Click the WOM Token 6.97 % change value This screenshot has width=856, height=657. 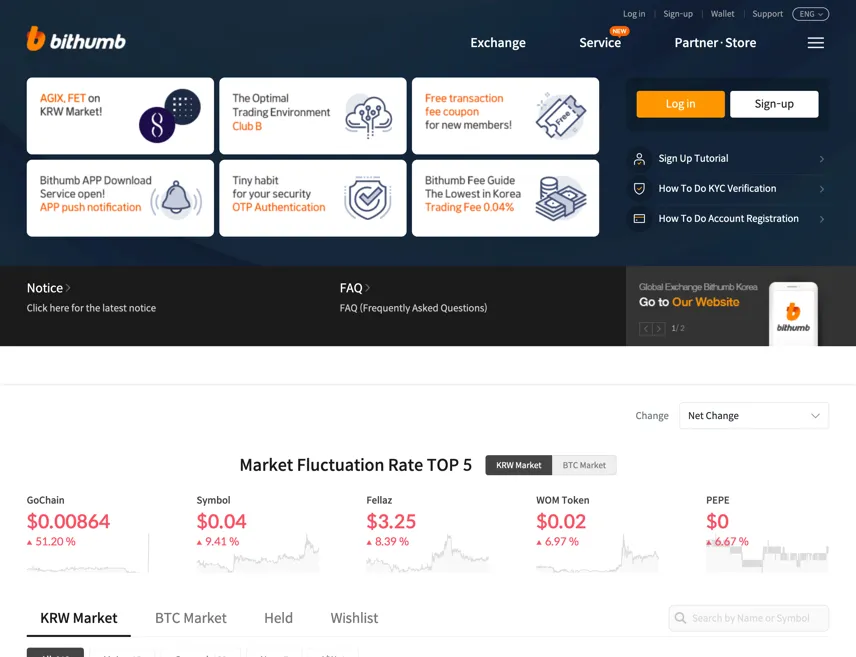(x=557, y=542)
